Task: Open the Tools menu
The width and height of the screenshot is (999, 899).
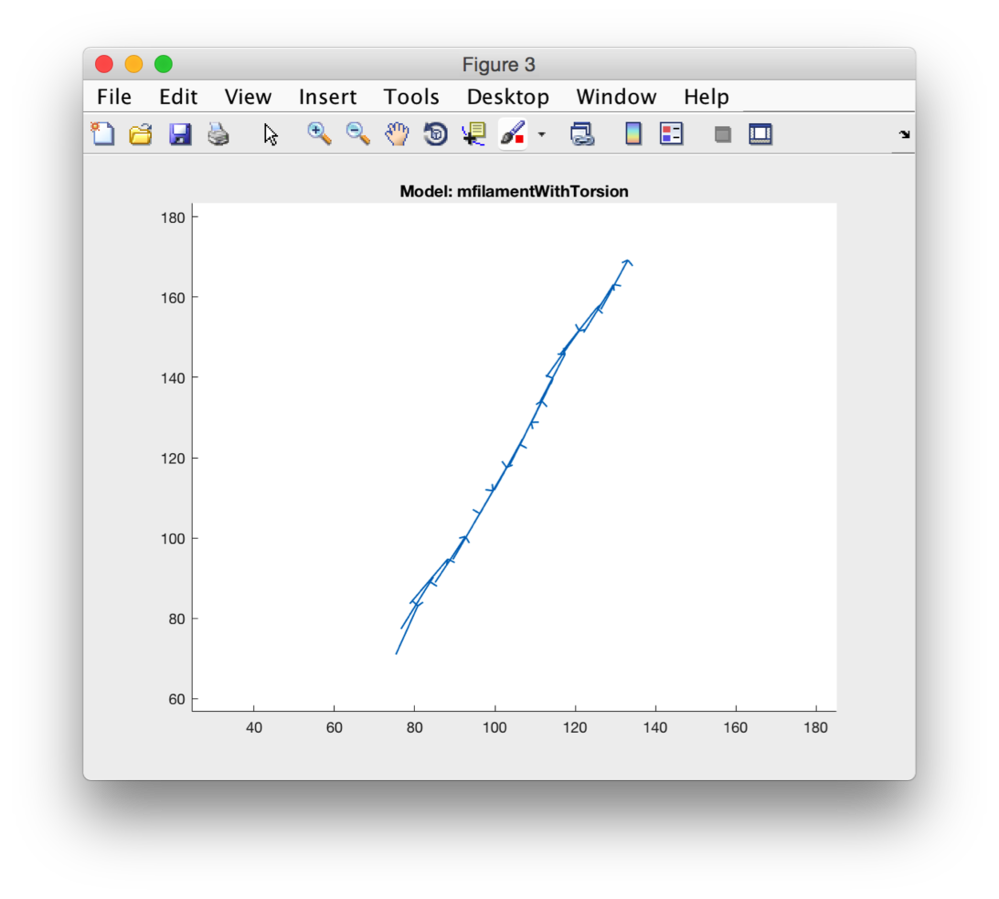Action: [411, 97]
